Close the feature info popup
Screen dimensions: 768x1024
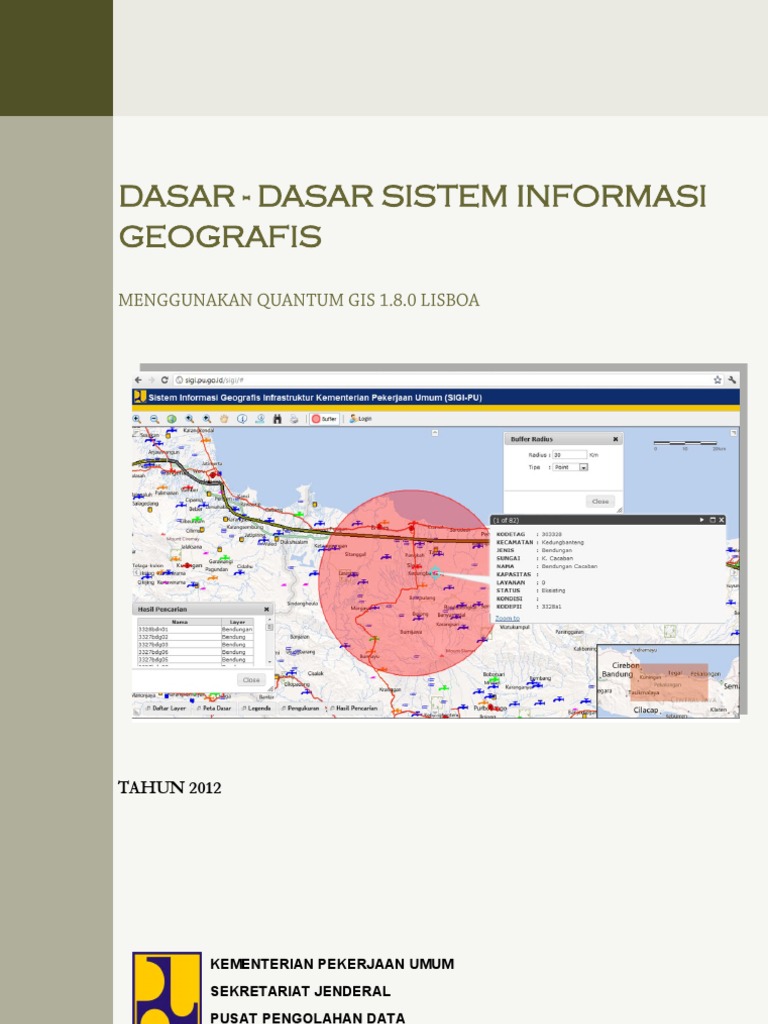pyautogui.click(x=722, y=520)
